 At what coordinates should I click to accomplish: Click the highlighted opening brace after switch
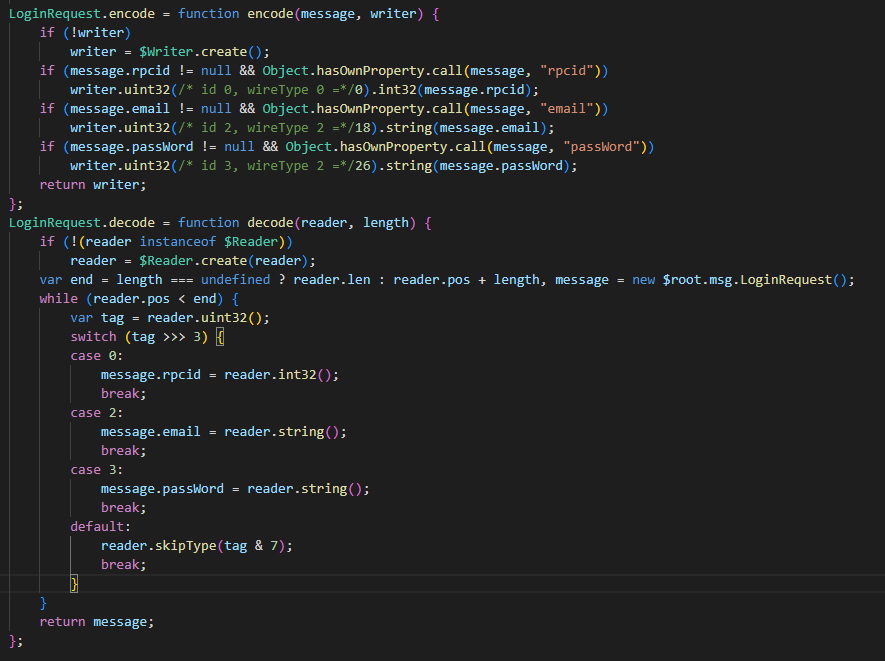click(x=220, y=337)
